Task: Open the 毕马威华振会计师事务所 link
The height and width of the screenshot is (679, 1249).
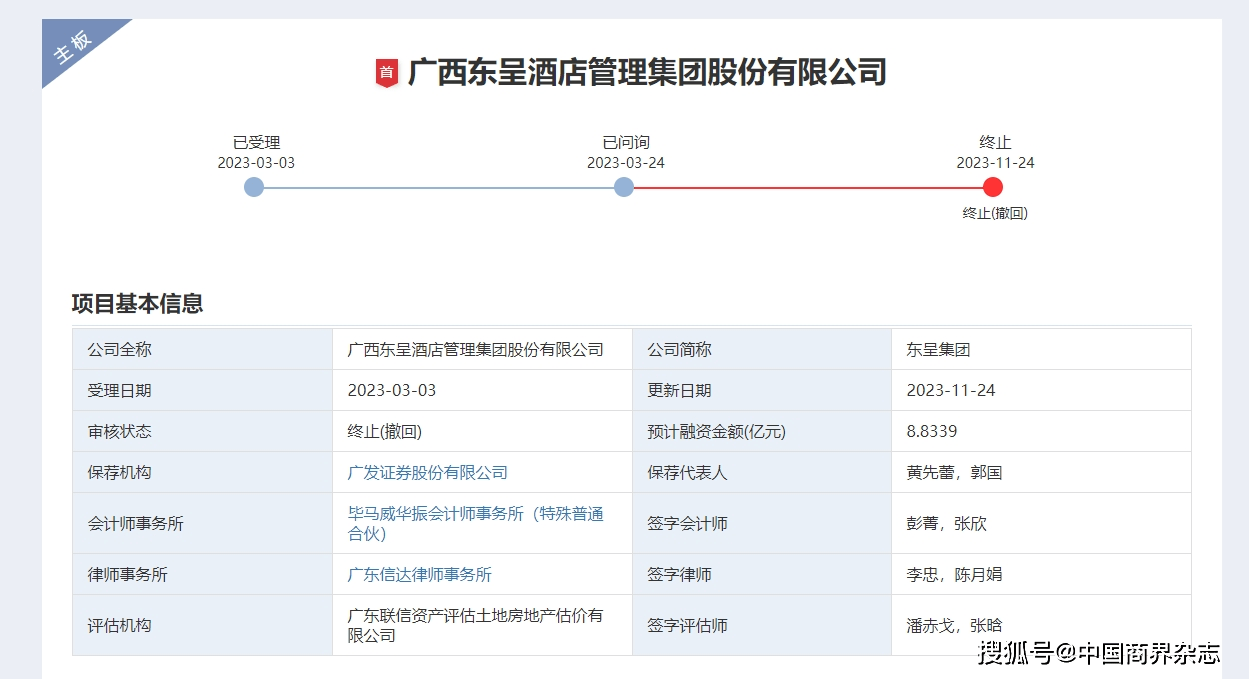Action: click(x=476, y=523)
